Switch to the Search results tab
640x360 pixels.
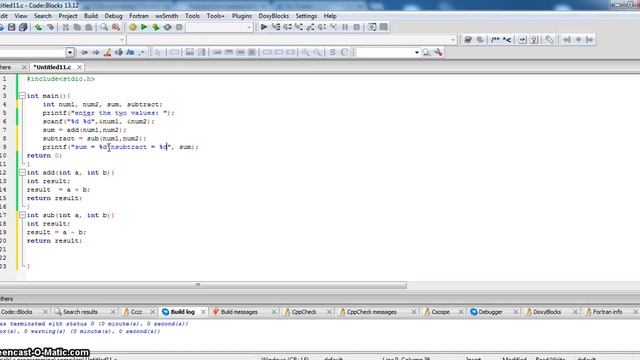pyautogui.click(x=80, y=312)
